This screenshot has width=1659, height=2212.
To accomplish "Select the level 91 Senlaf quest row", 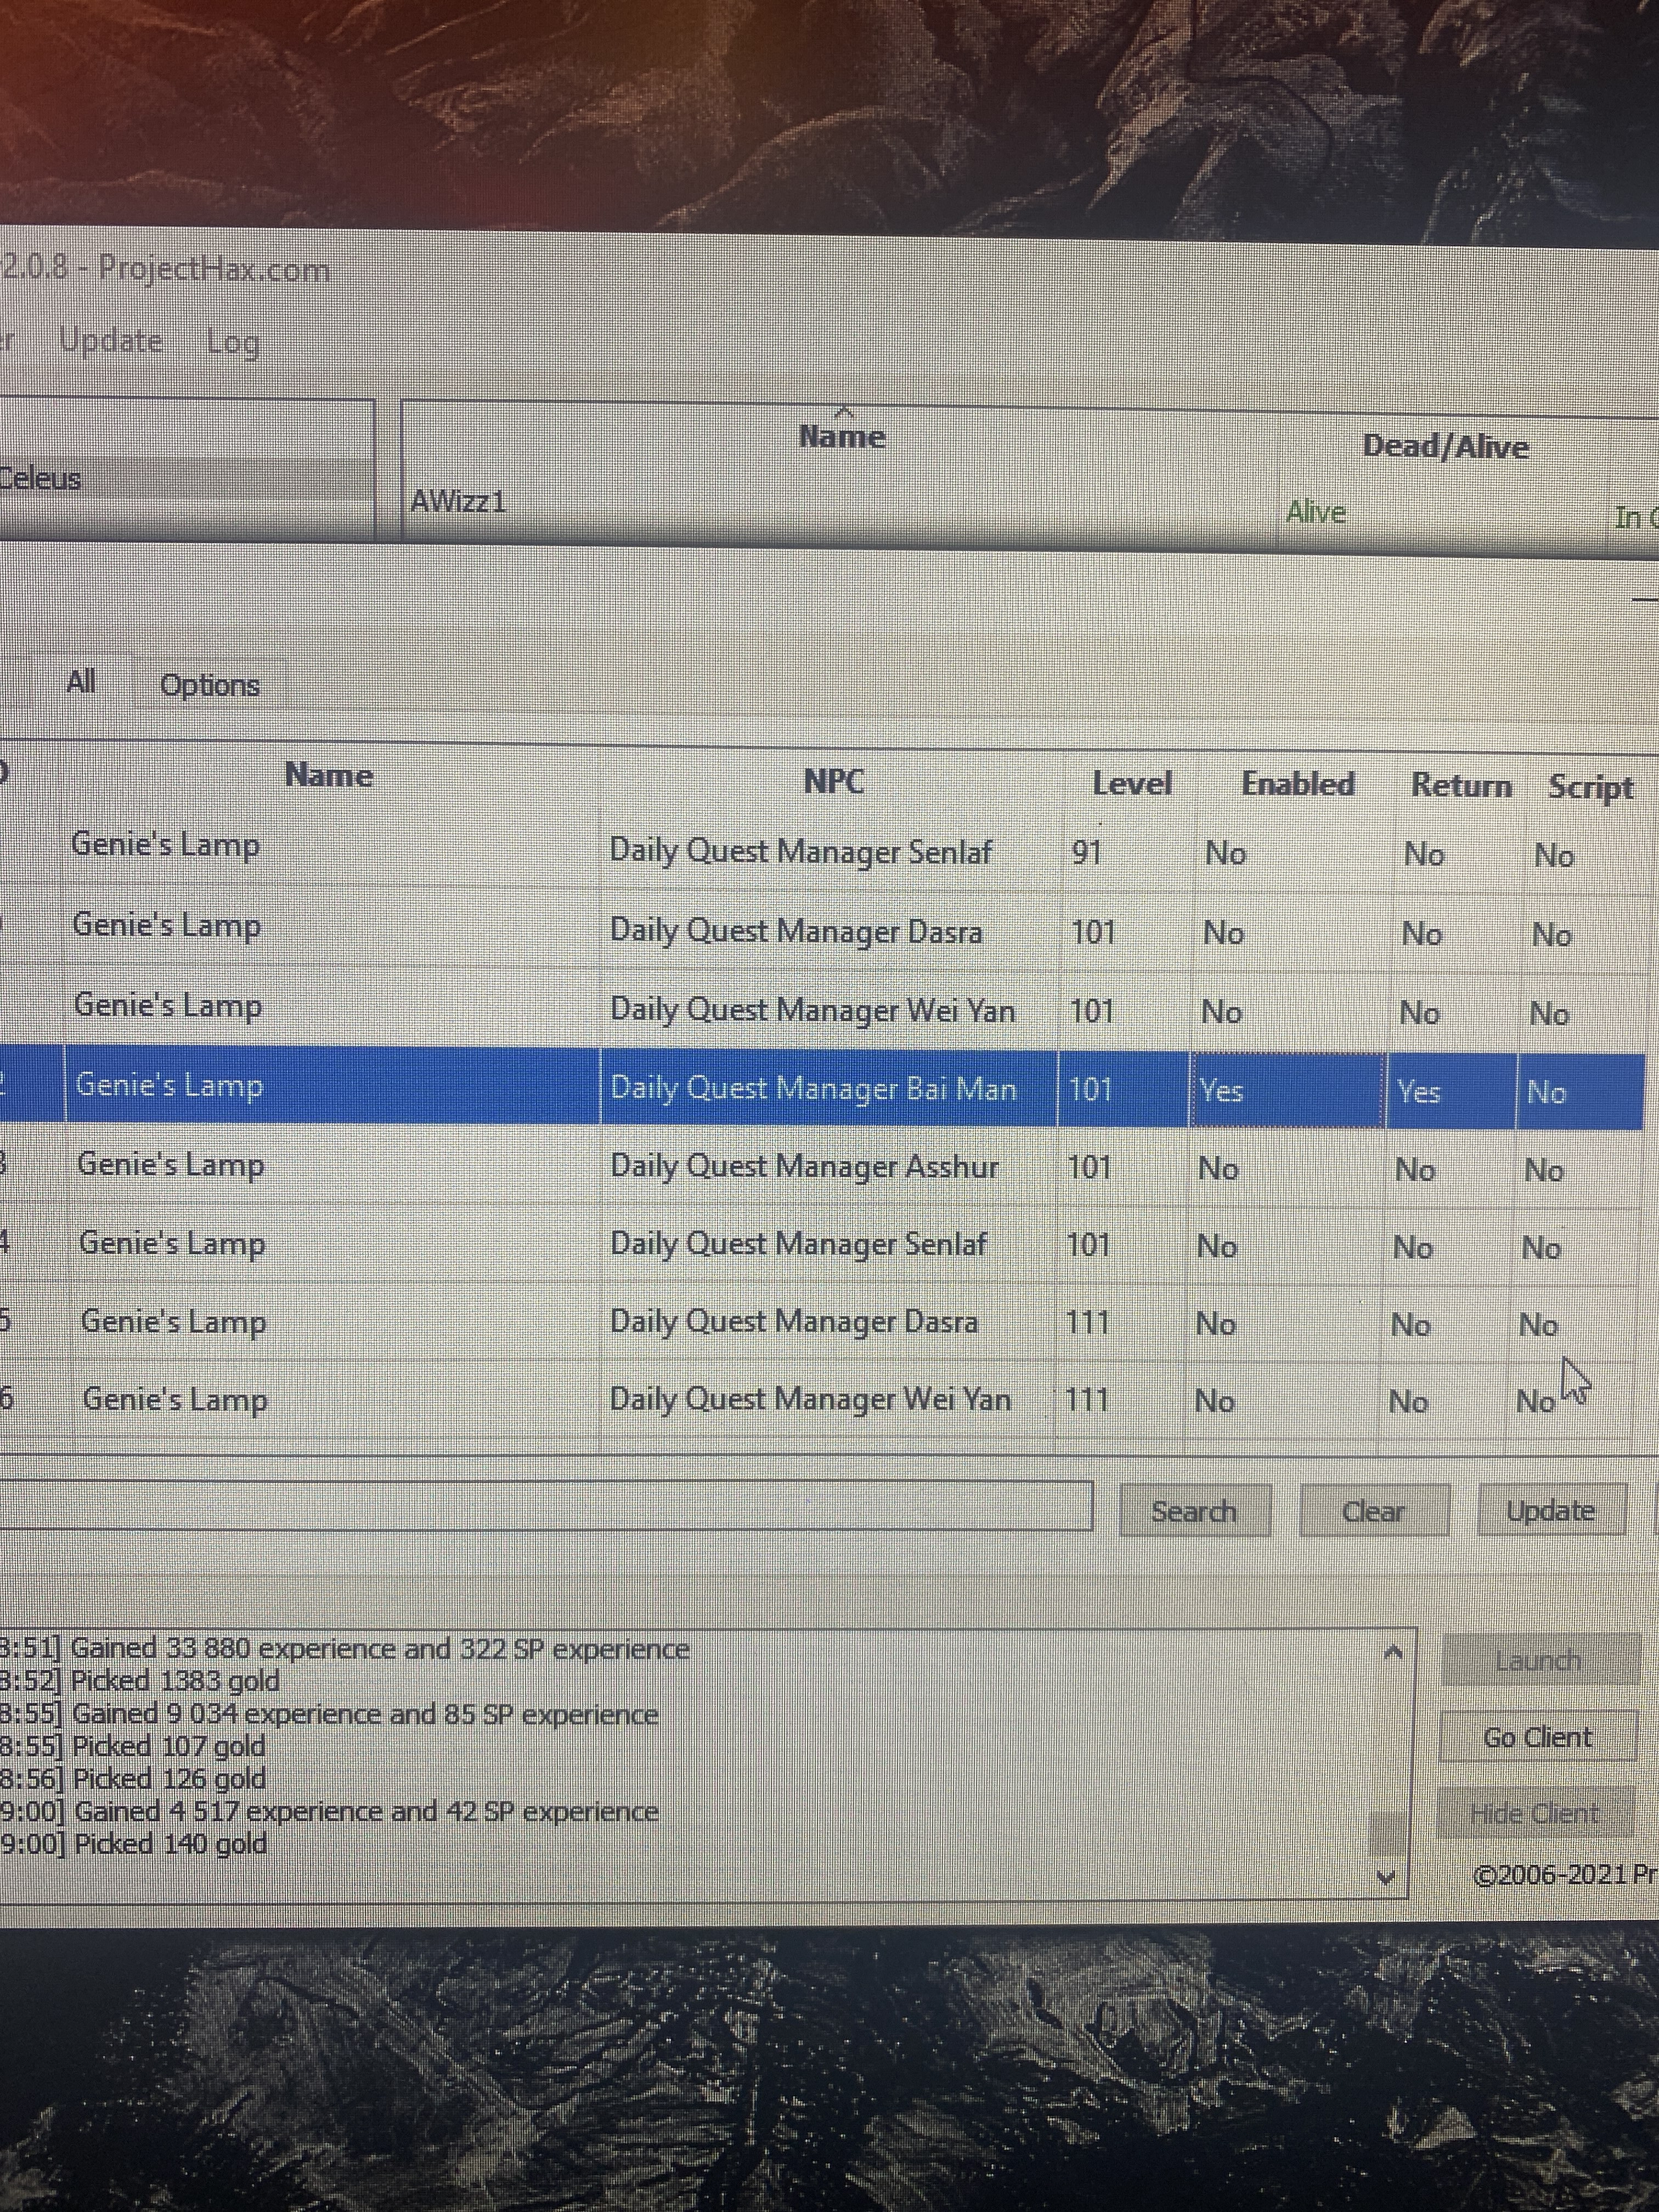I will 800,852.
